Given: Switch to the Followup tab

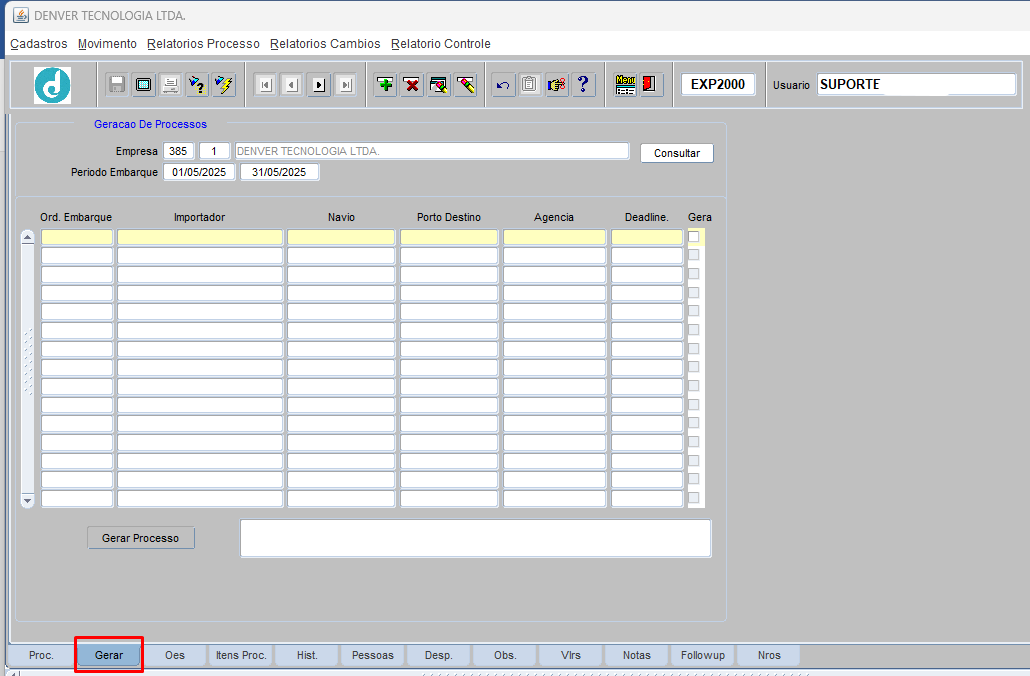Looking at the screenshot, I should 702,655.
